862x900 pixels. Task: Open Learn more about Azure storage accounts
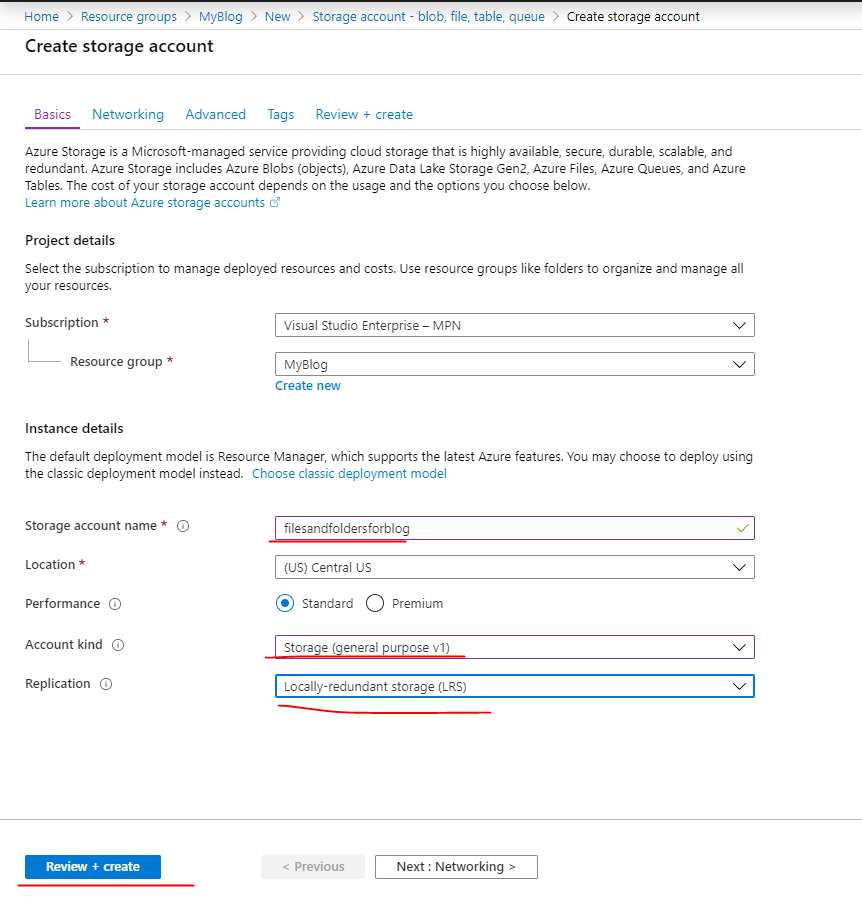click(x=146, y=202)
